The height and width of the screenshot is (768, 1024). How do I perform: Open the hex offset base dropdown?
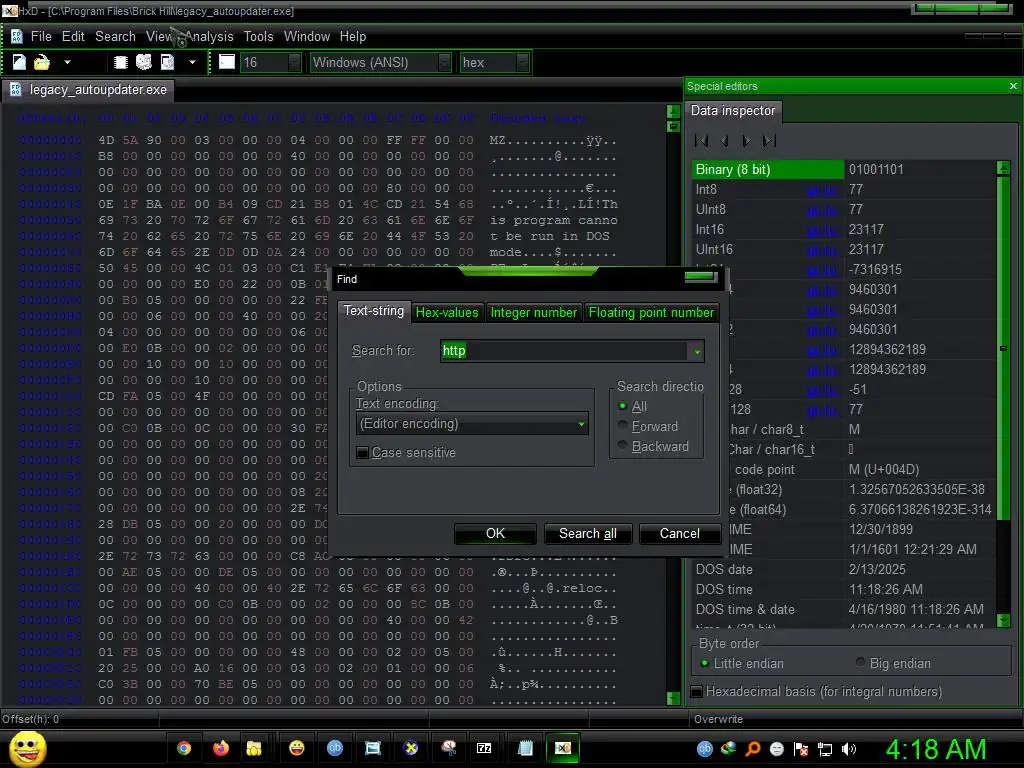point(522,62)
